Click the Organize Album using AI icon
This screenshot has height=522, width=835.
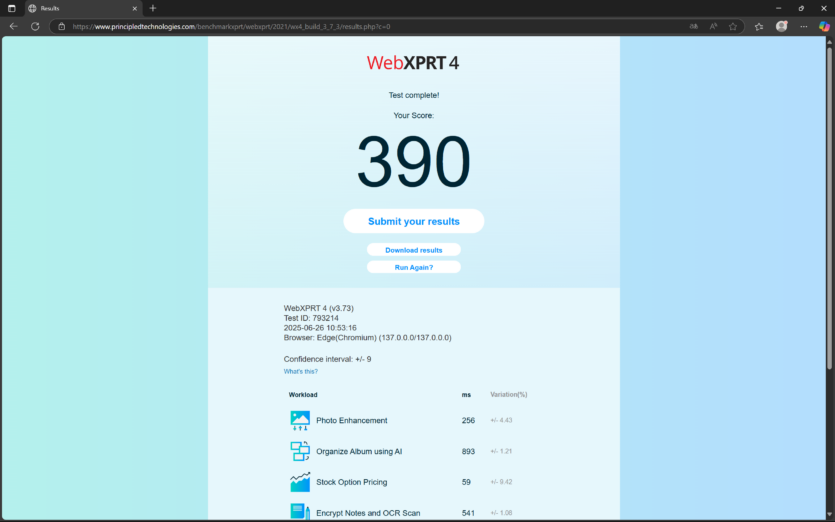point(300,451)
